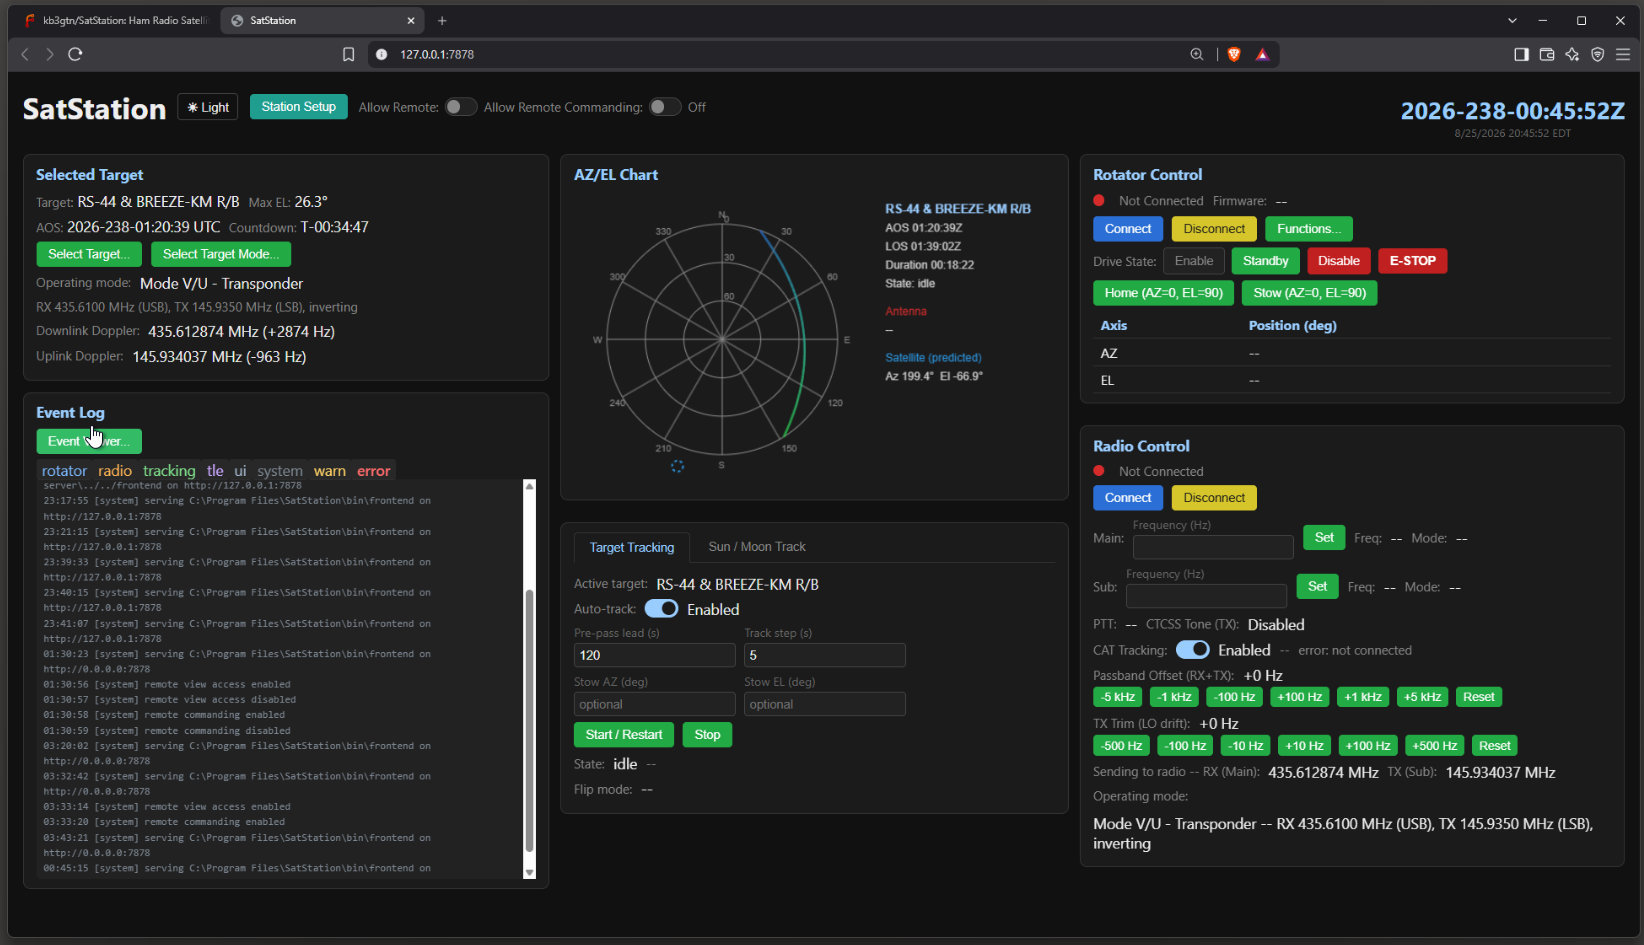The height and width of the screenshot is (945, 1644).
Task: Filter event log by ui
Action: point(240,470)
